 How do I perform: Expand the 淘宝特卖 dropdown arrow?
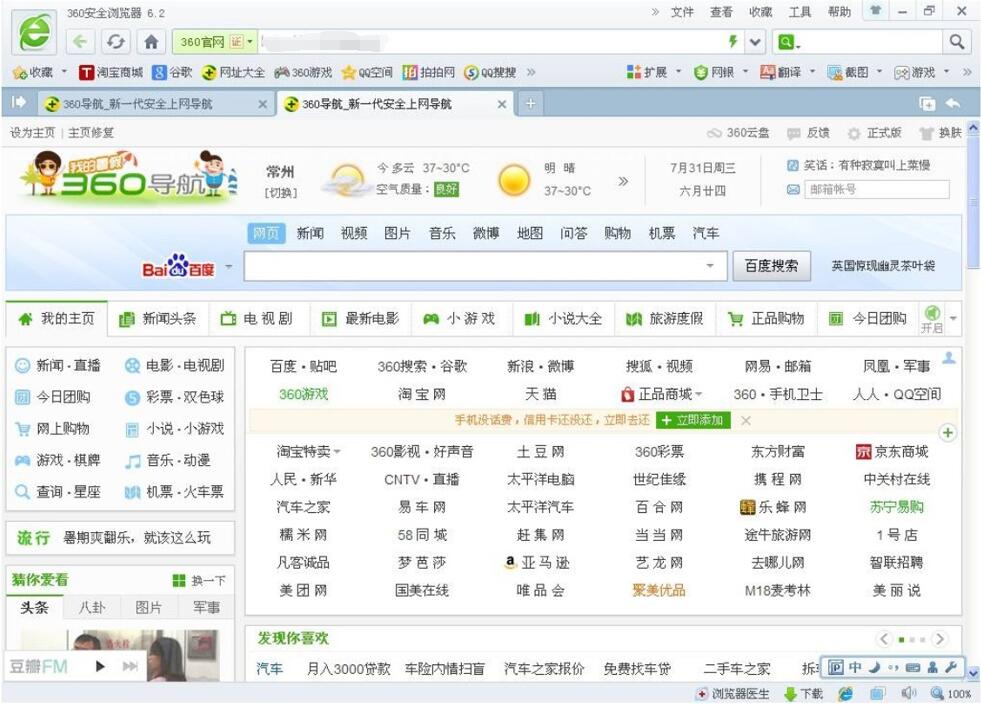337,451
